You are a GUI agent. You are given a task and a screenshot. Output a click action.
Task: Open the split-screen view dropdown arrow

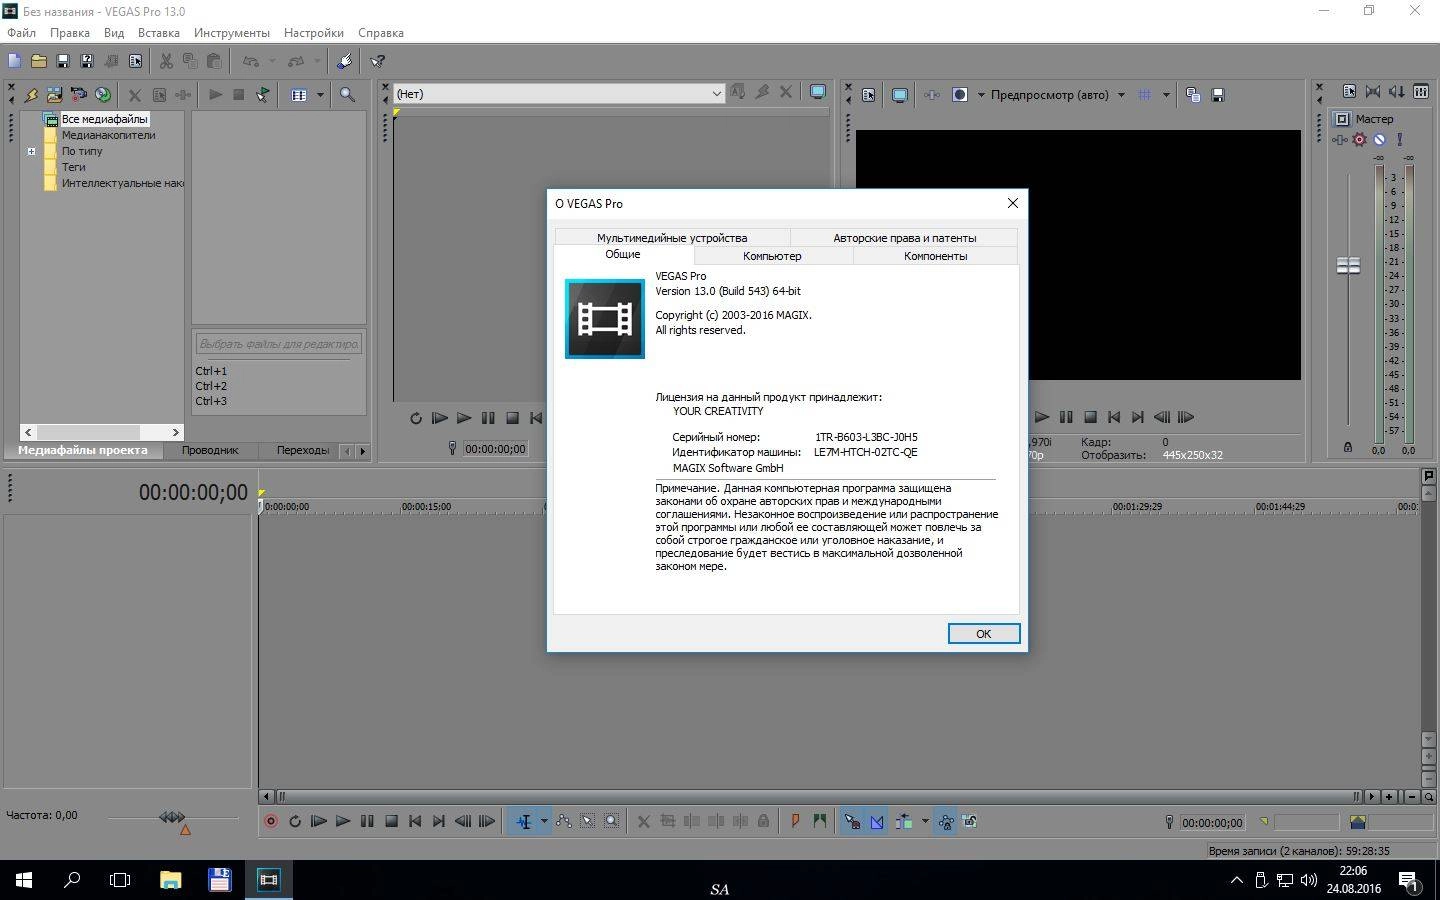tap(981, 95)
